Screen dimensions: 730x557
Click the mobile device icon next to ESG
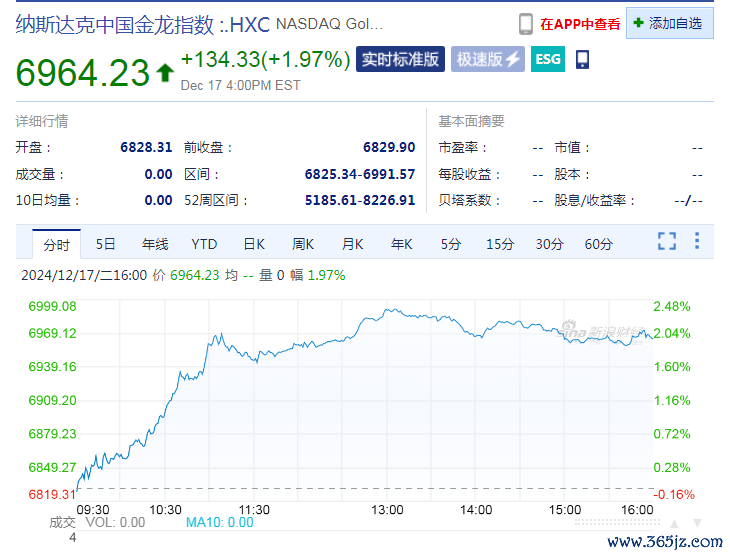click(582, 60)
